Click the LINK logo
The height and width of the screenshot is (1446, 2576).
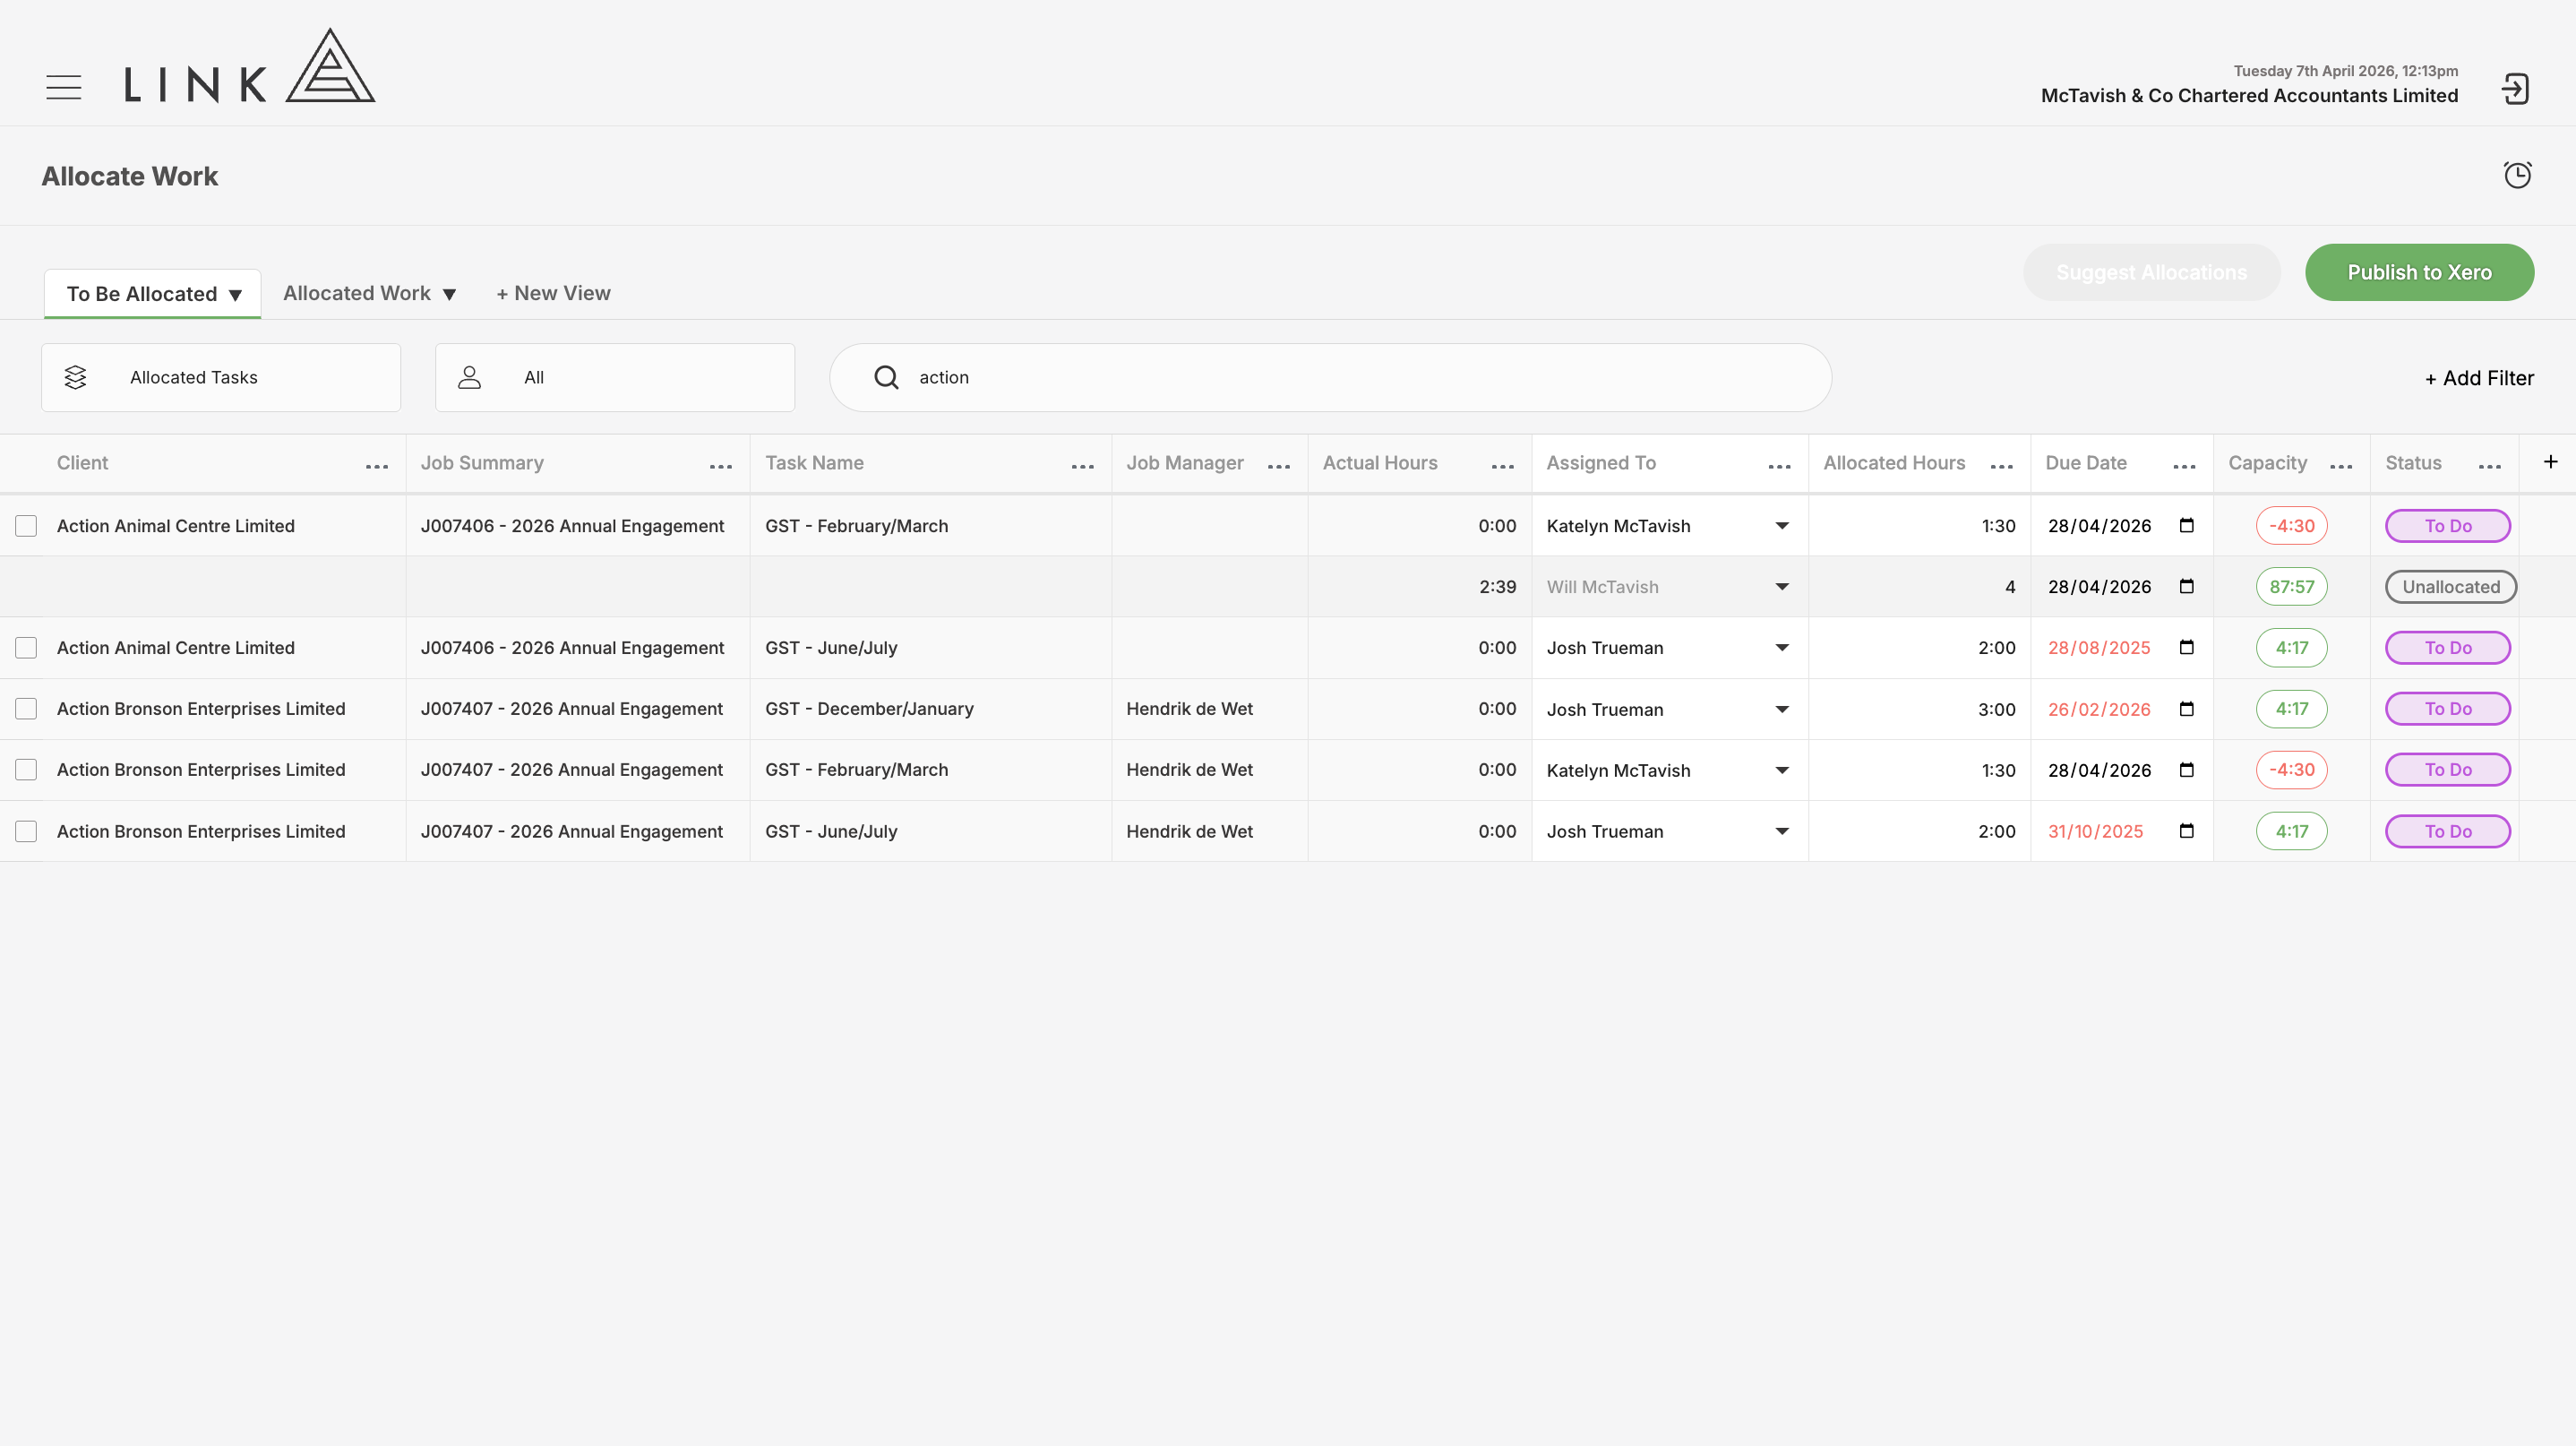[250, 66]
